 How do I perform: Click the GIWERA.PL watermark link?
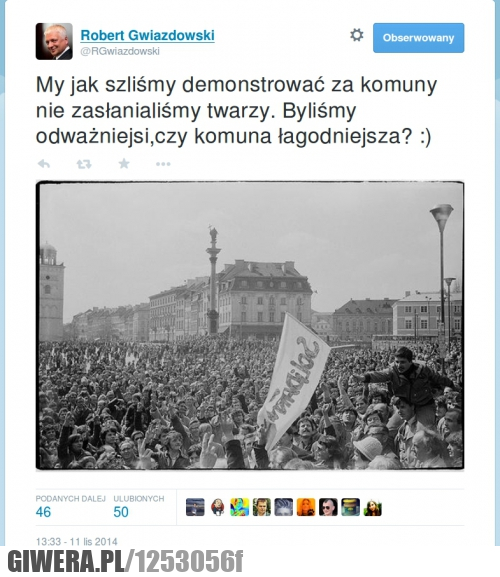(x=125, y=562)
